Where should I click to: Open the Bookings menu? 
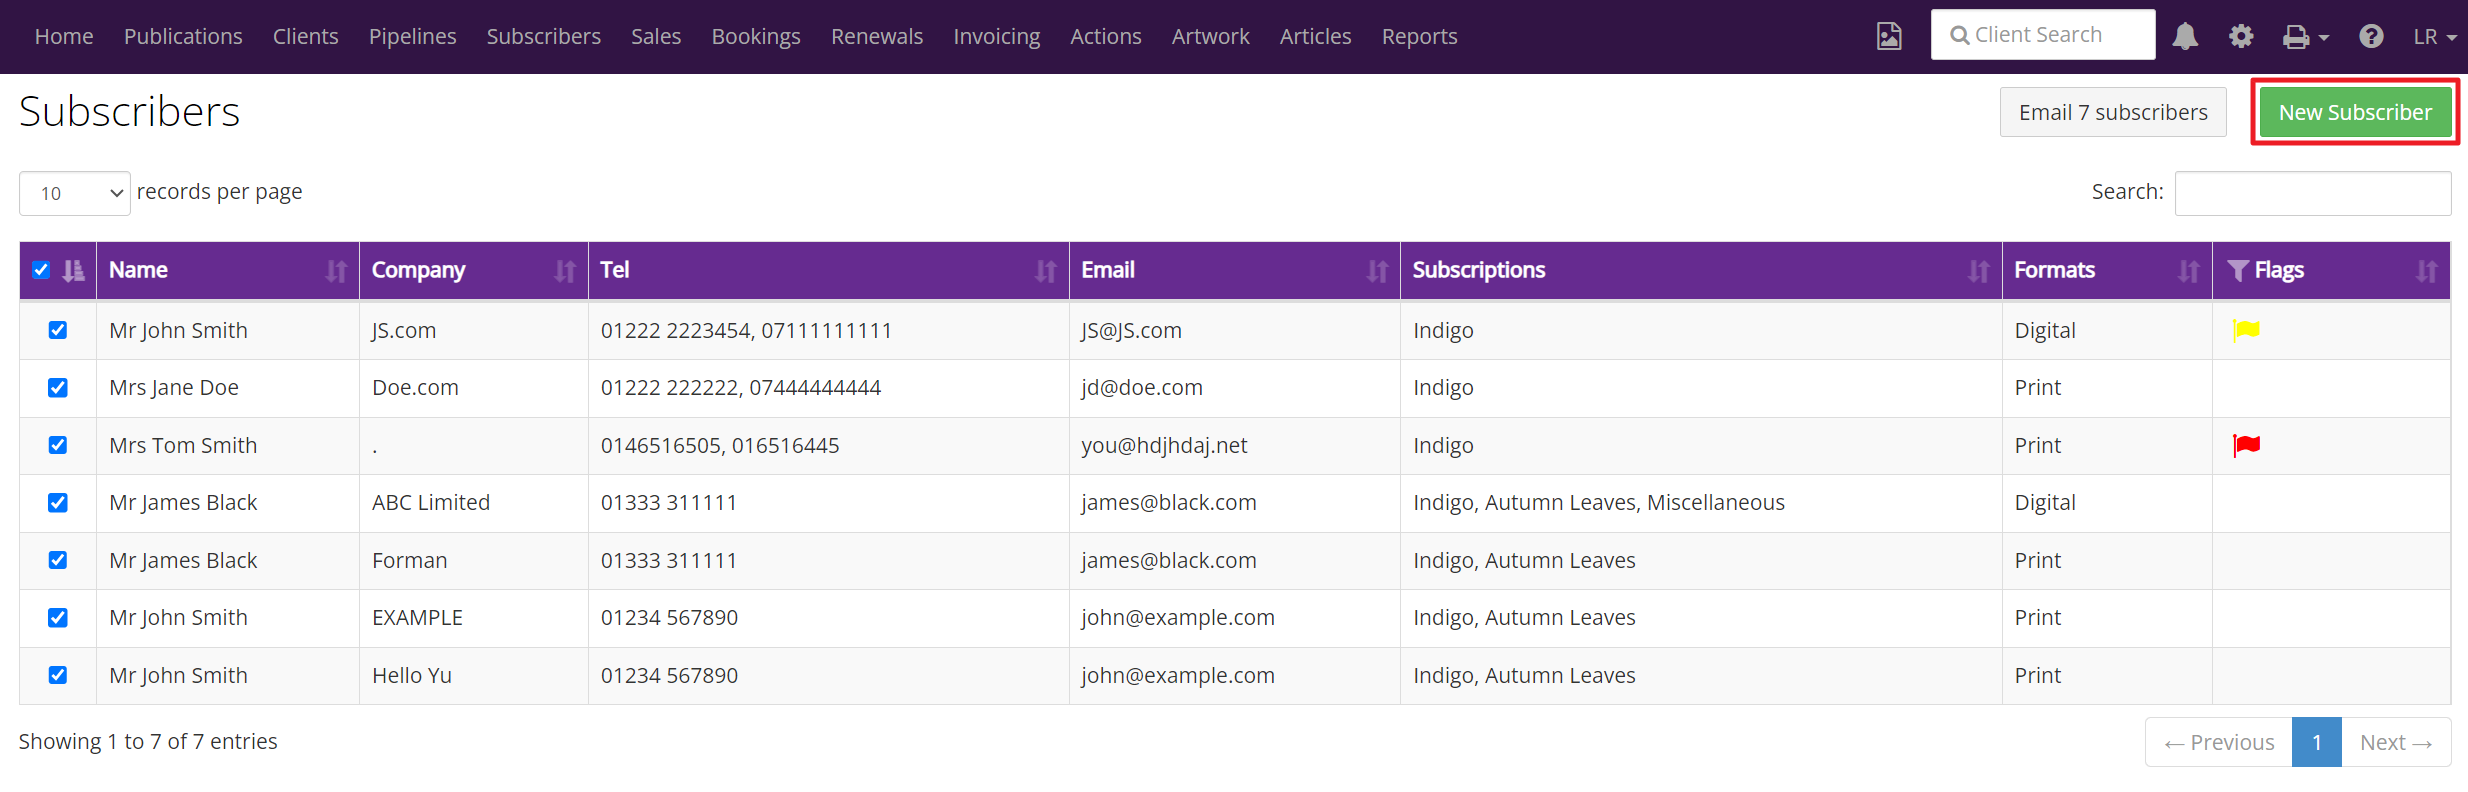[x=756, y=37]
